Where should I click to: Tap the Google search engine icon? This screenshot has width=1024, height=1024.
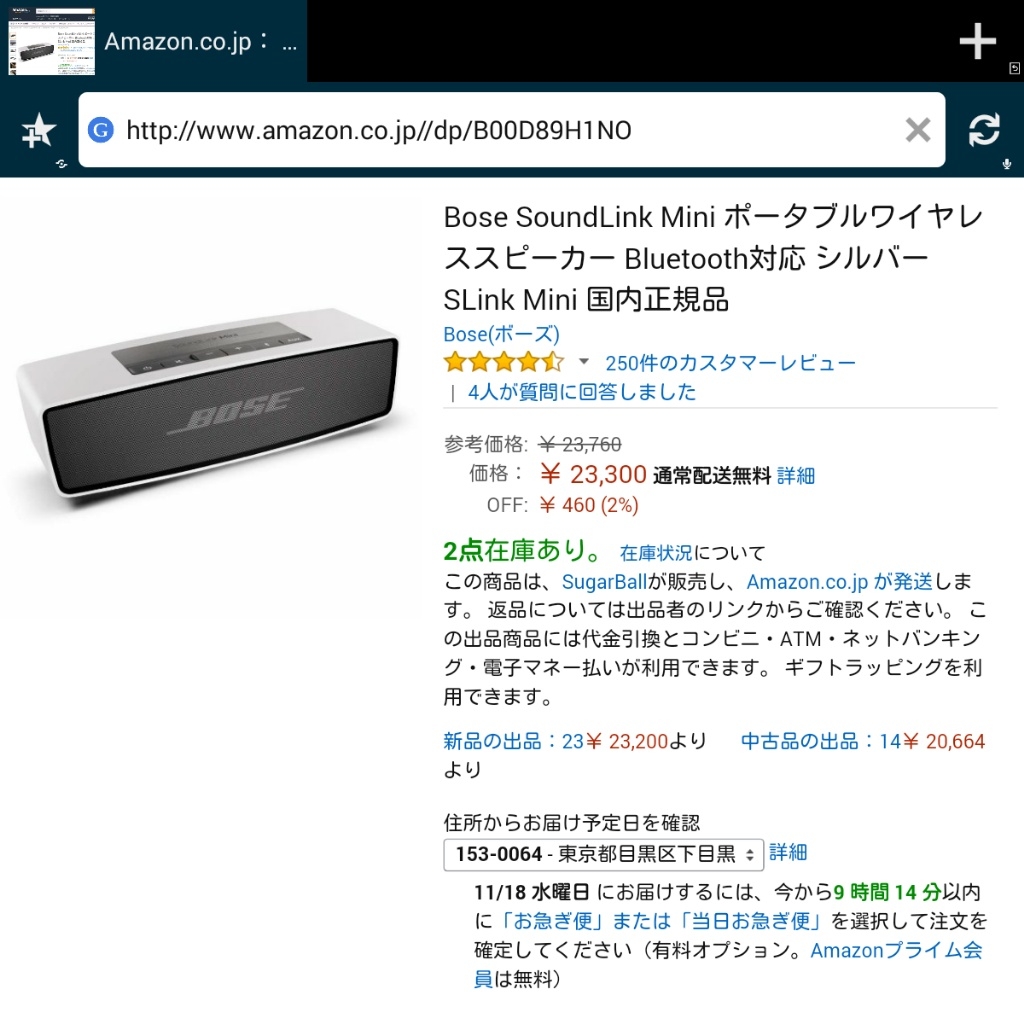[x=101, y=130]
